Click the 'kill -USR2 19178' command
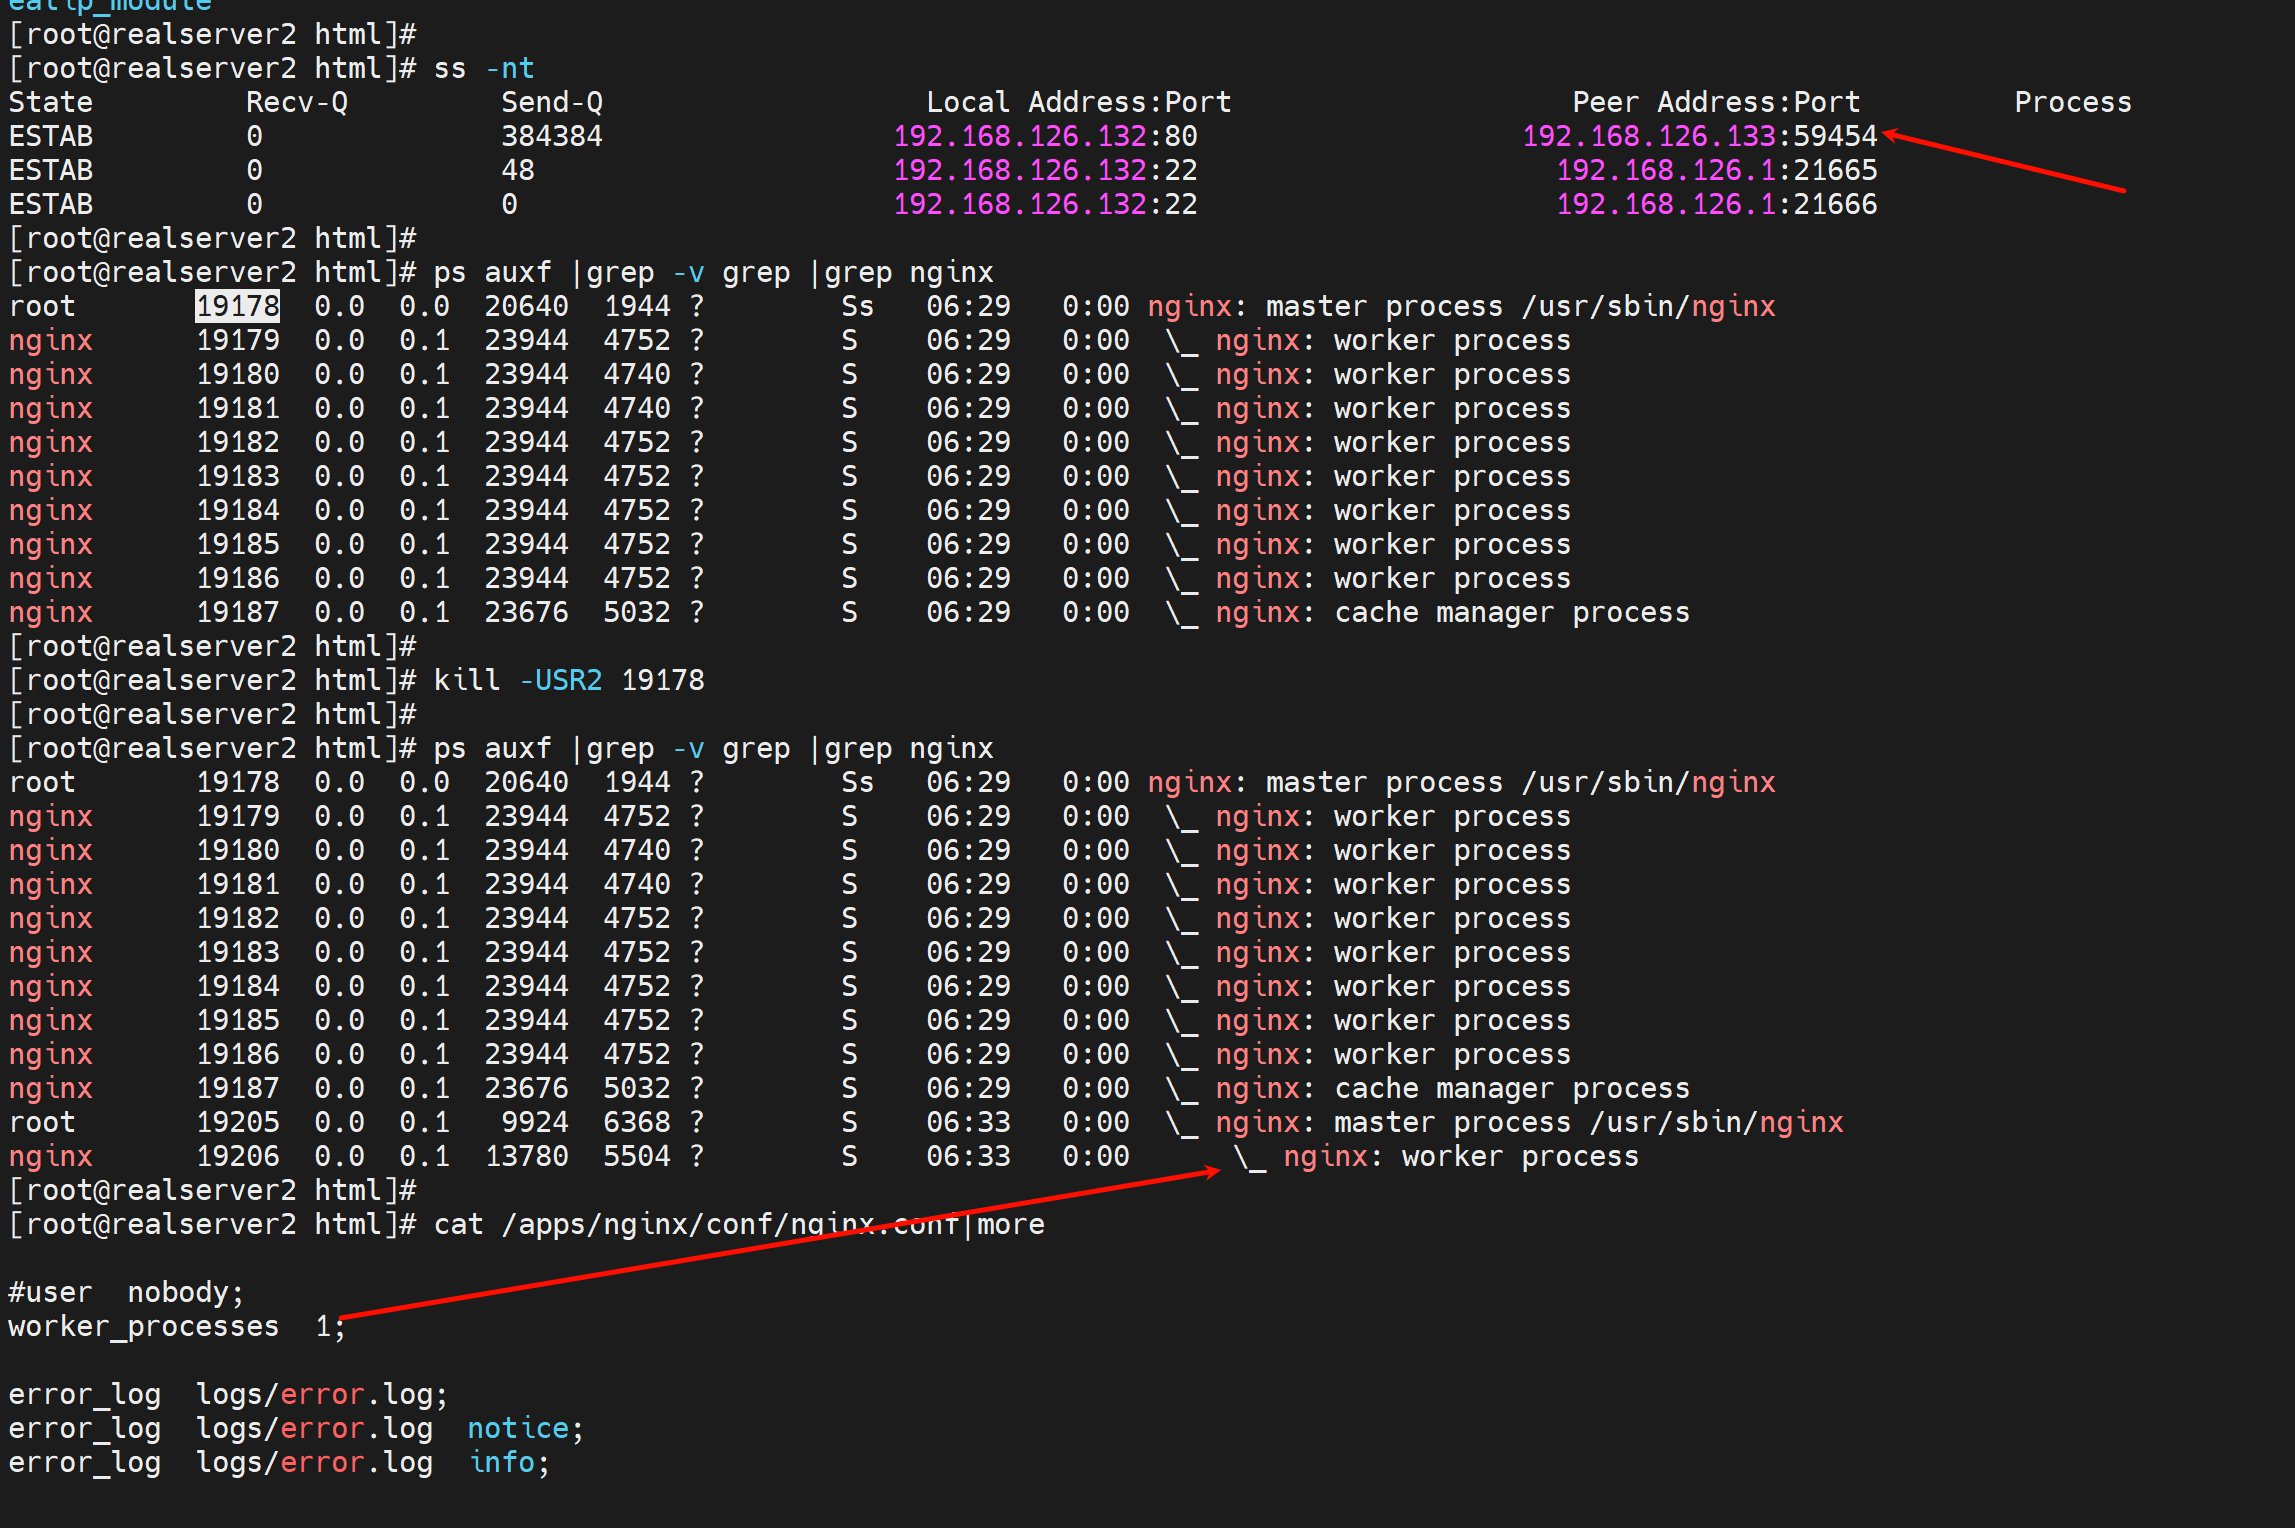 click(568, 680)
